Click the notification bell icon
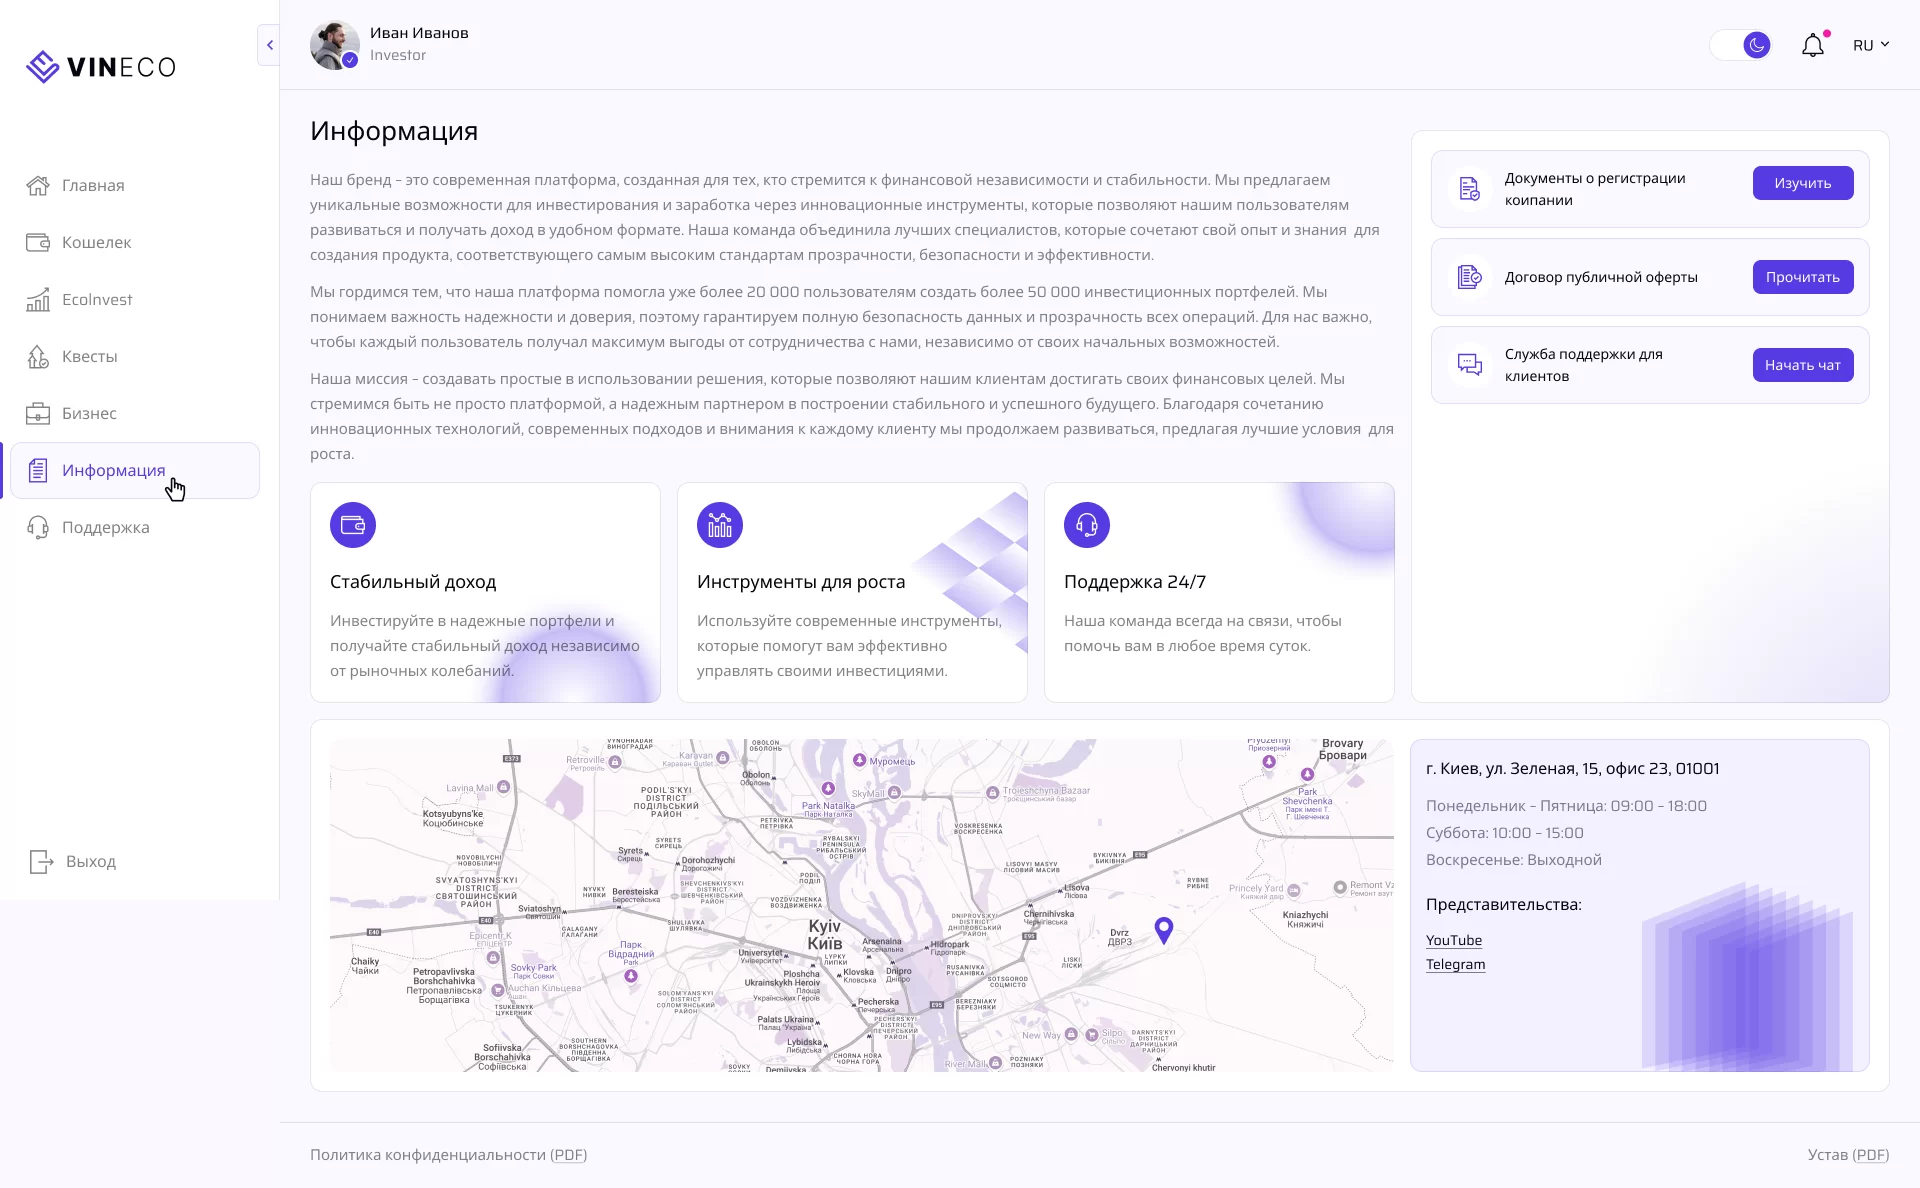This screenshot has height=1188, width=1920. point(1812,46)
